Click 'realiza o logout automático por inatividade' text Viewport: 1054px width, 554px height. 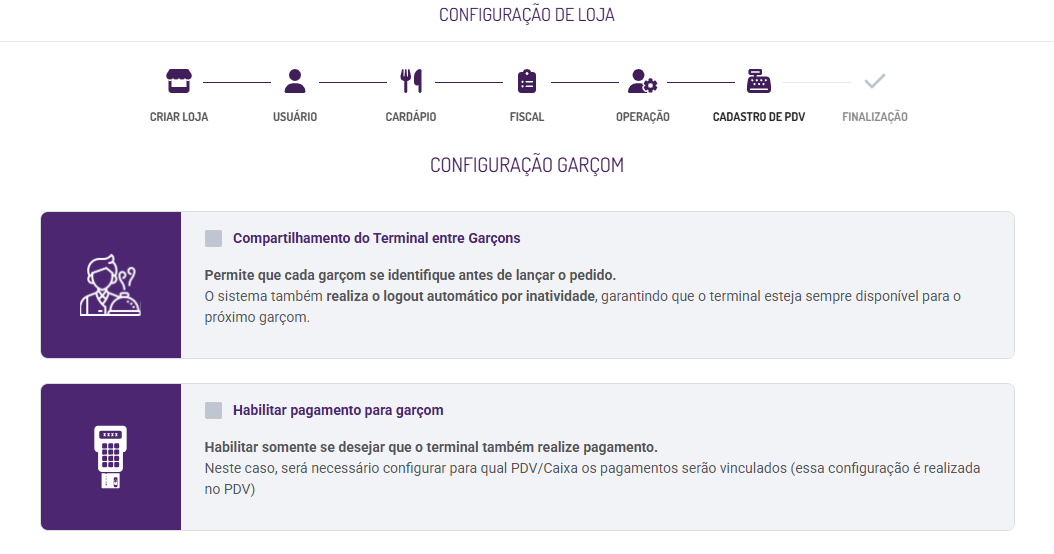point(460,296)
